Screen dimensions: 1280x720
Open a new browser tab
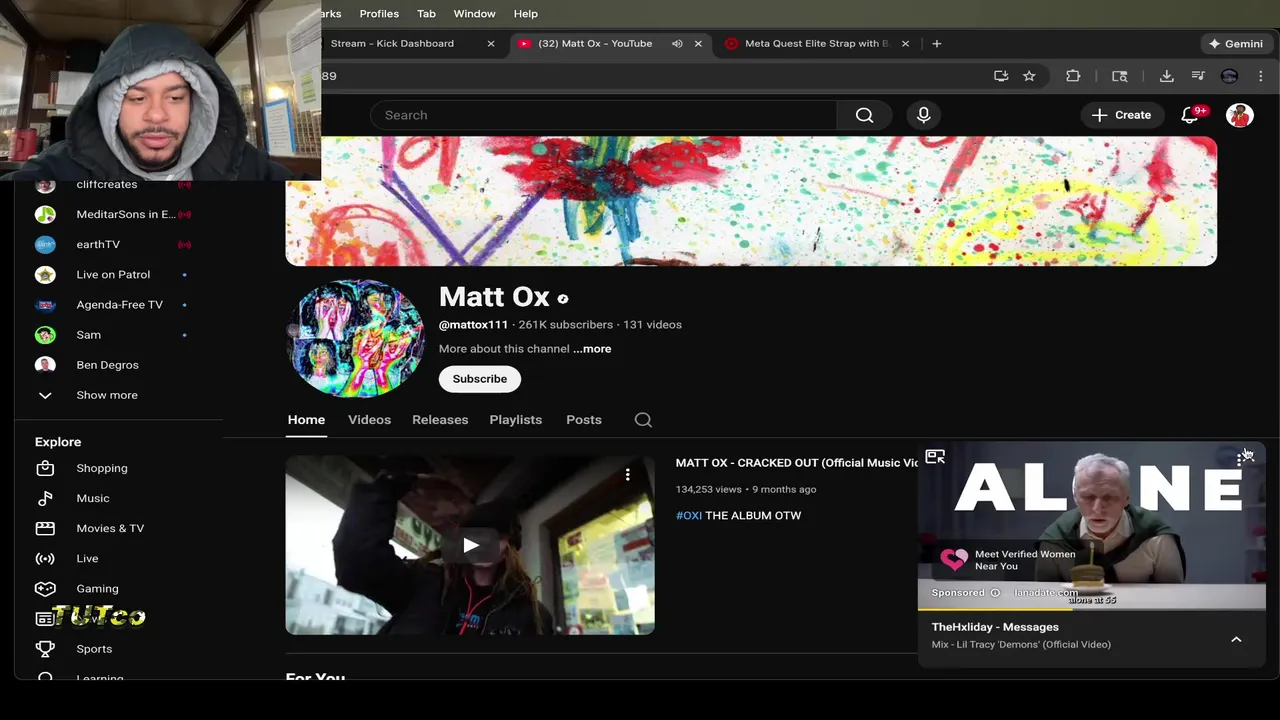tap(937, 44)
